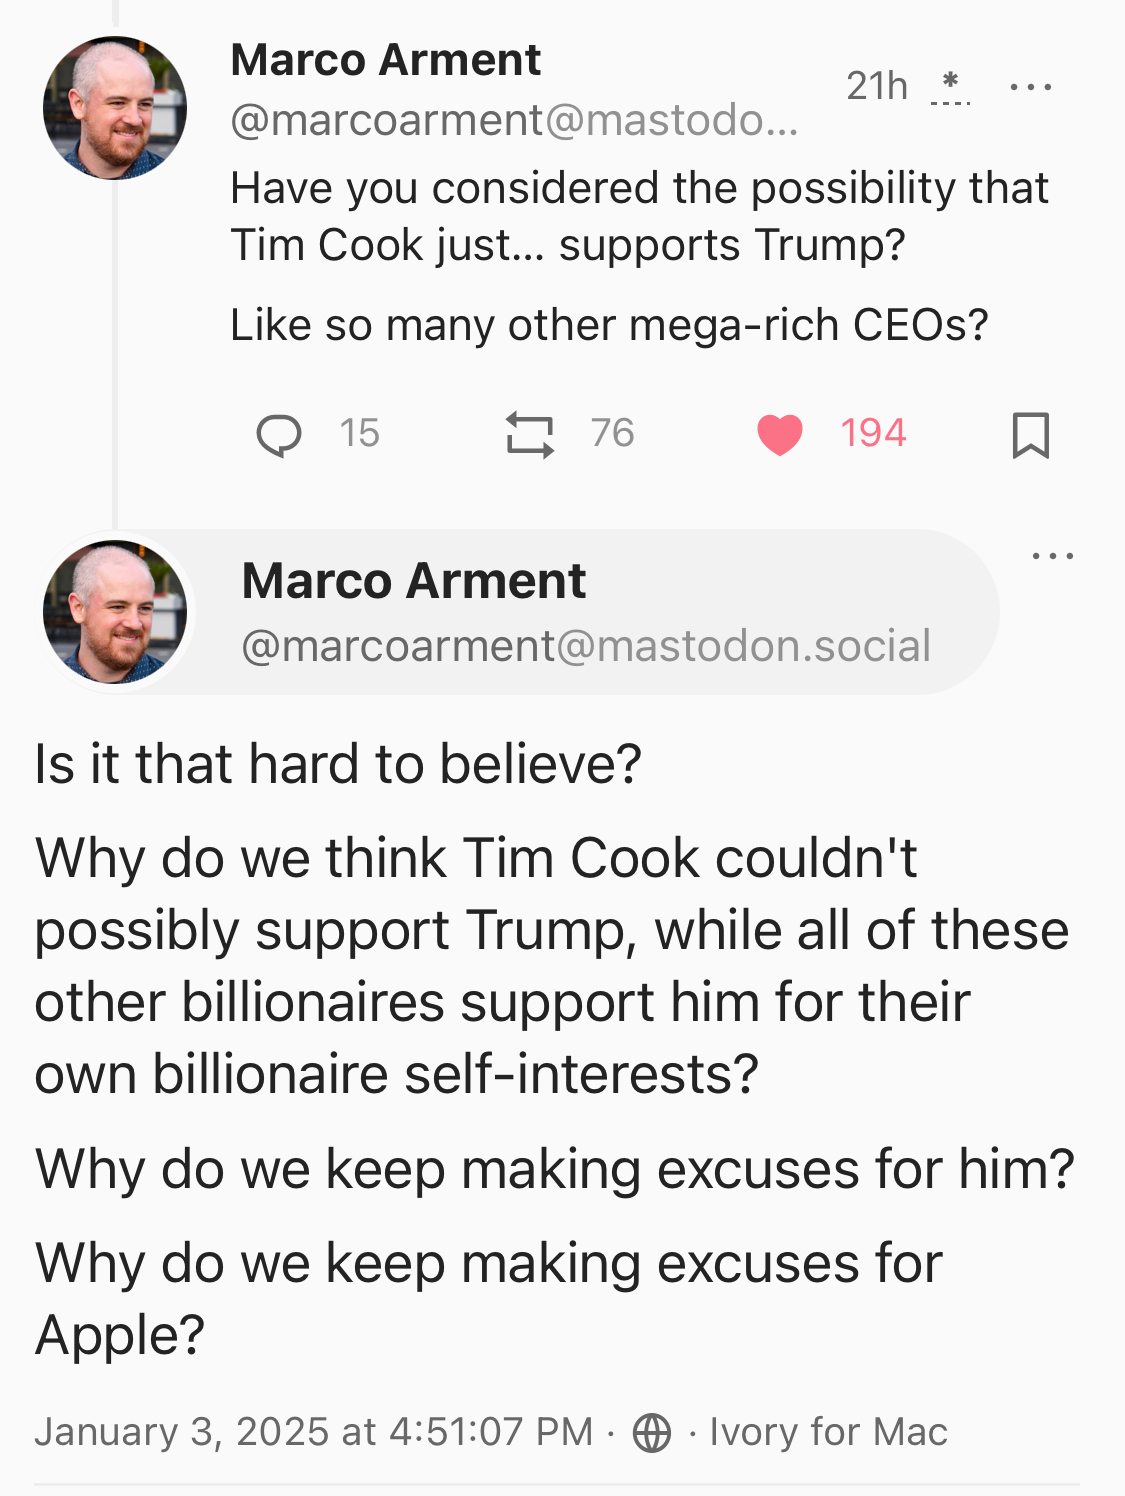
Task: Unfavorite the post via the red heart
Action: click(780, 435)
